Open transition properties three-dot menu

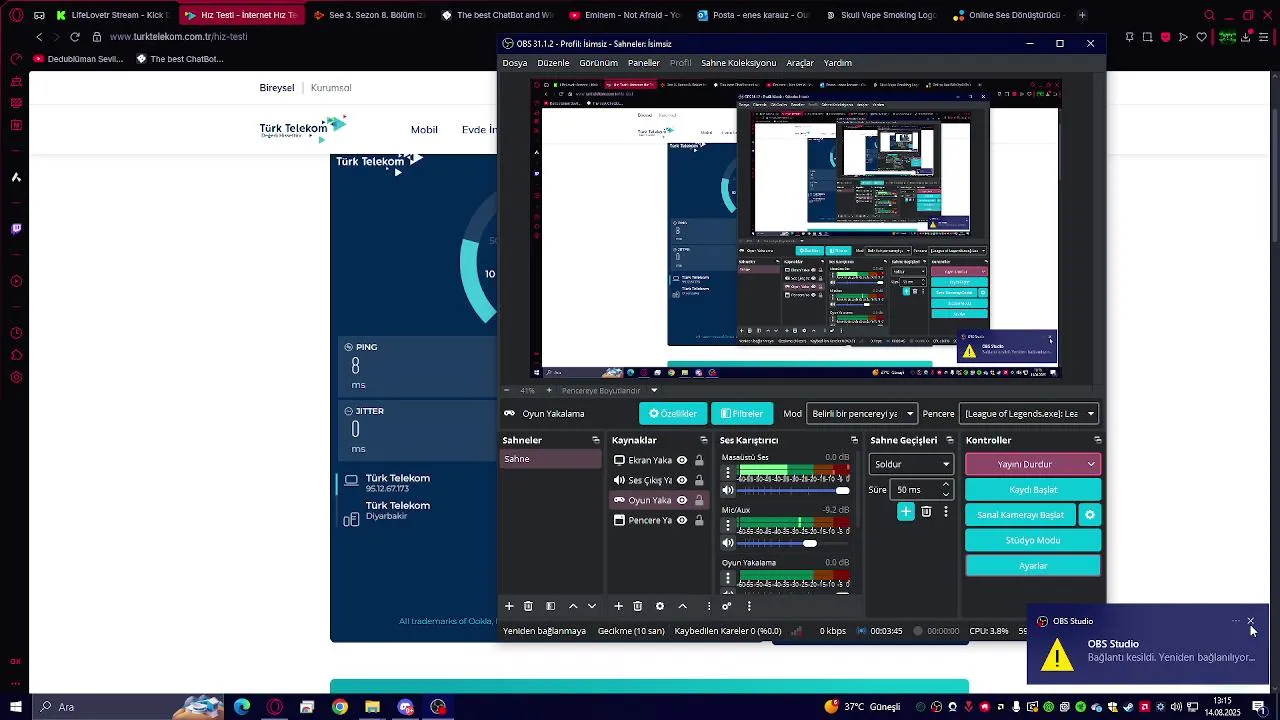(946, 512)
